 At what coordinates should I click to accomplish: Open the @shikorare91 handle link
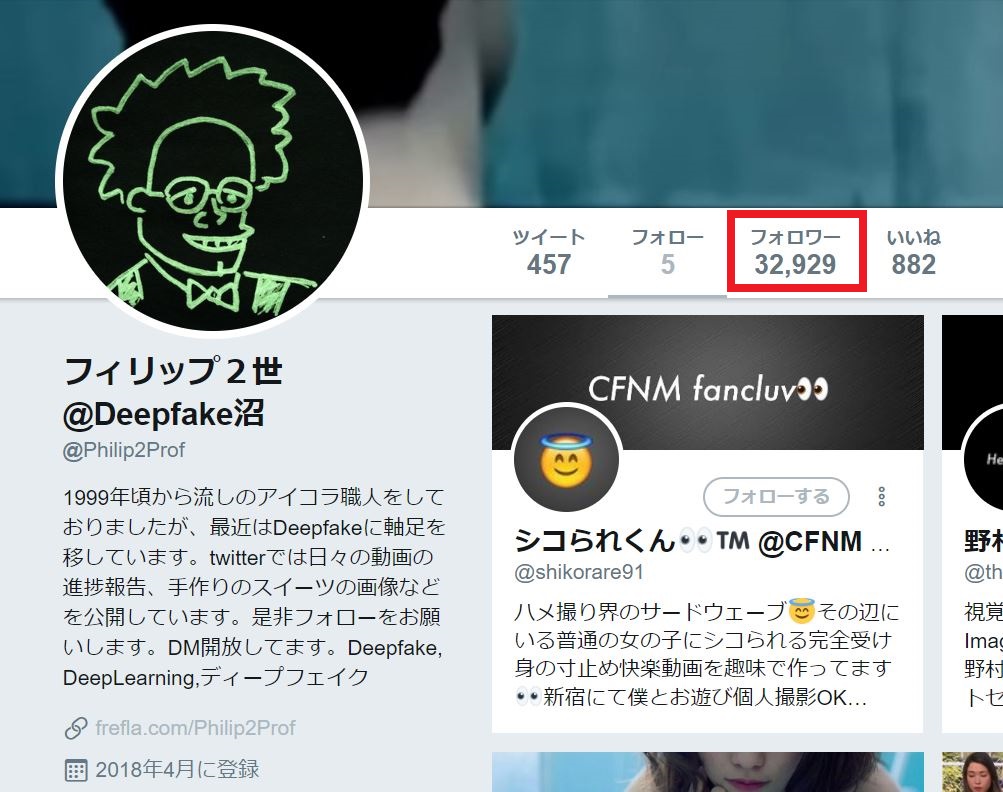pos(578,571)
